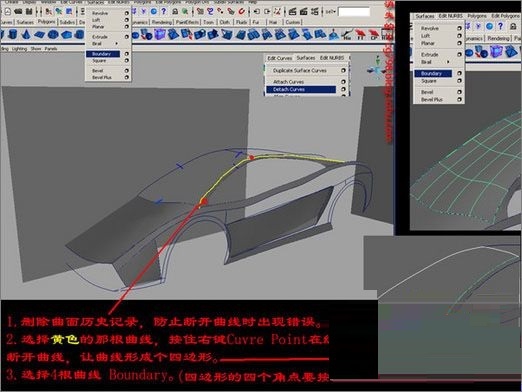
Task: Choose Square in the left Surfaces menu
Action: point(99,61)
